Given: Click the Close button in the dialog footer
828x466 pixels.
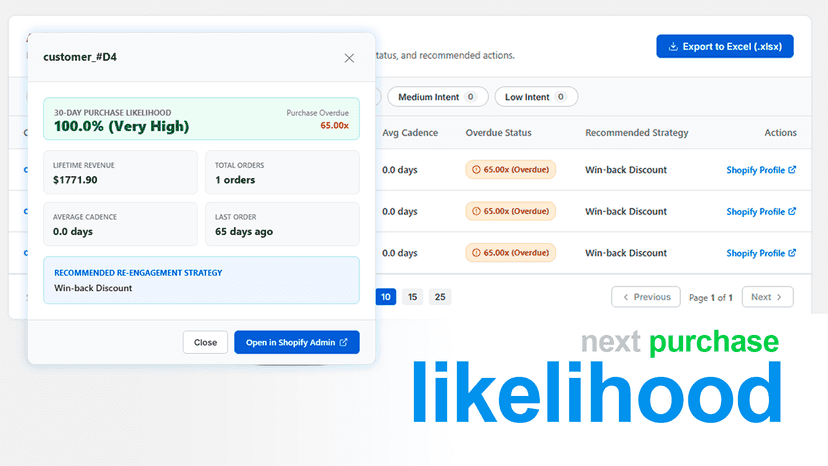Looking at the screenshot, I should click(x=205, y=342).
